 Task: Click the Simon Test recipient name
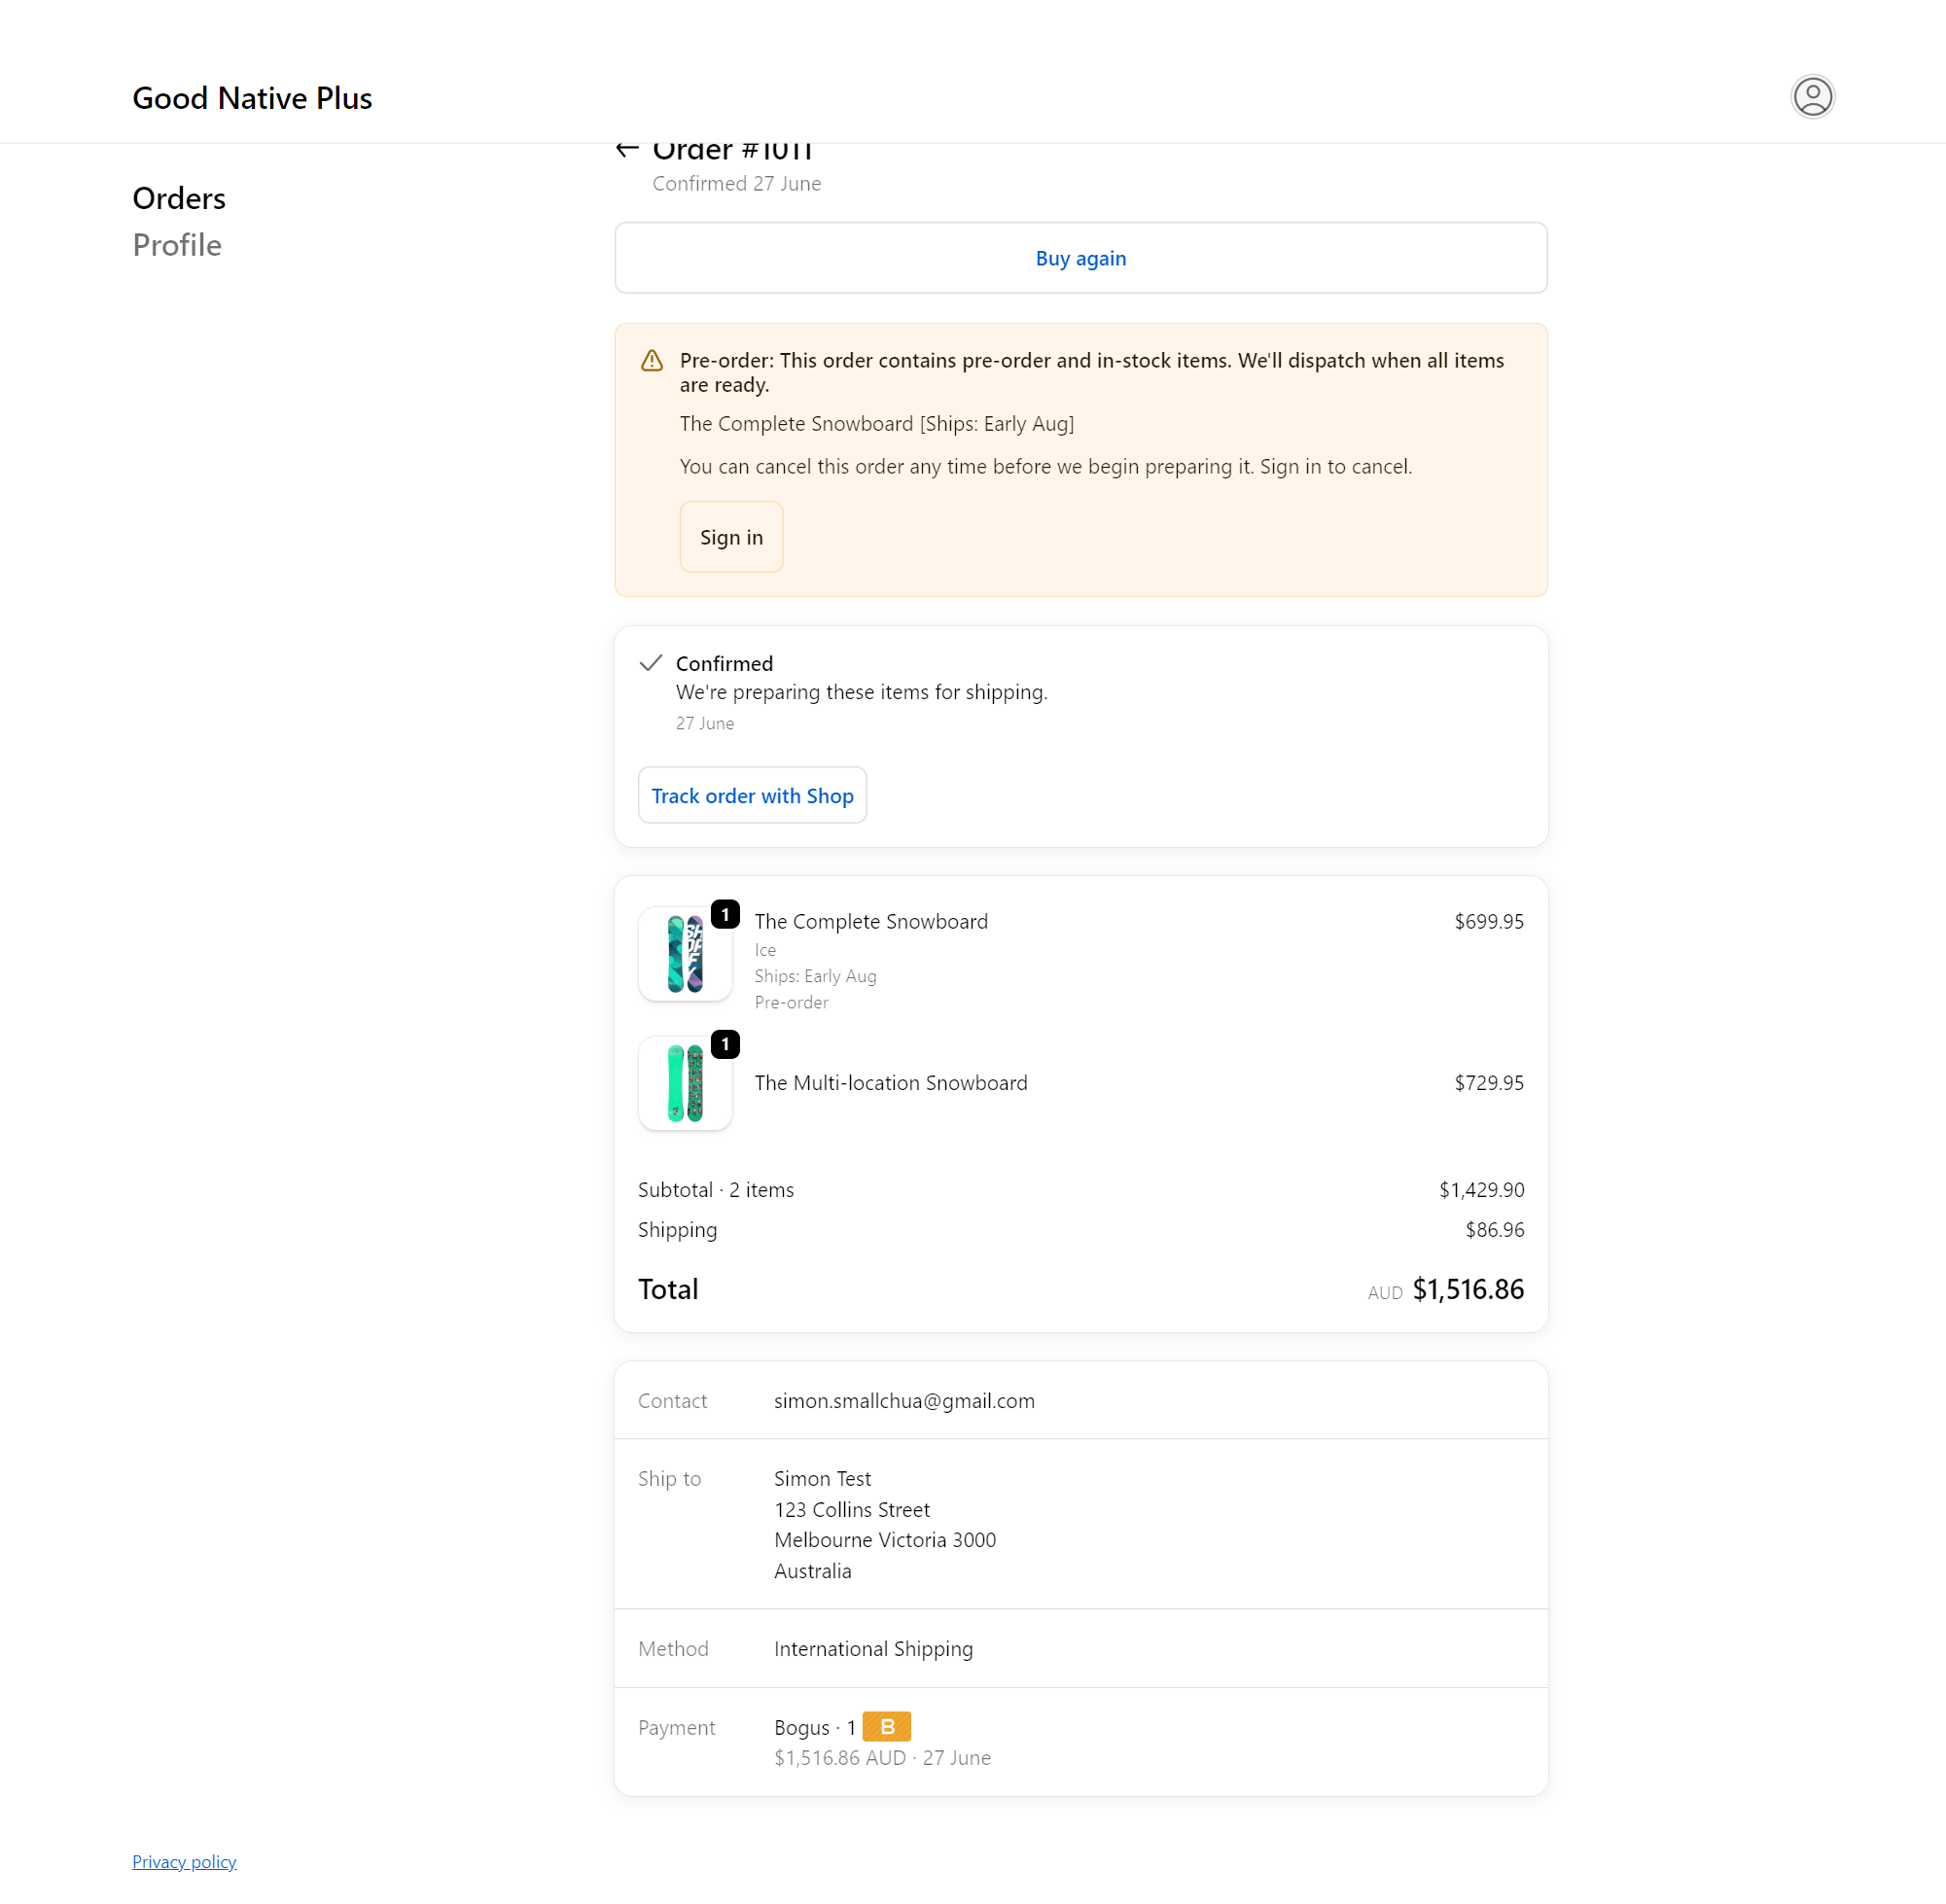coord(822,1479)
